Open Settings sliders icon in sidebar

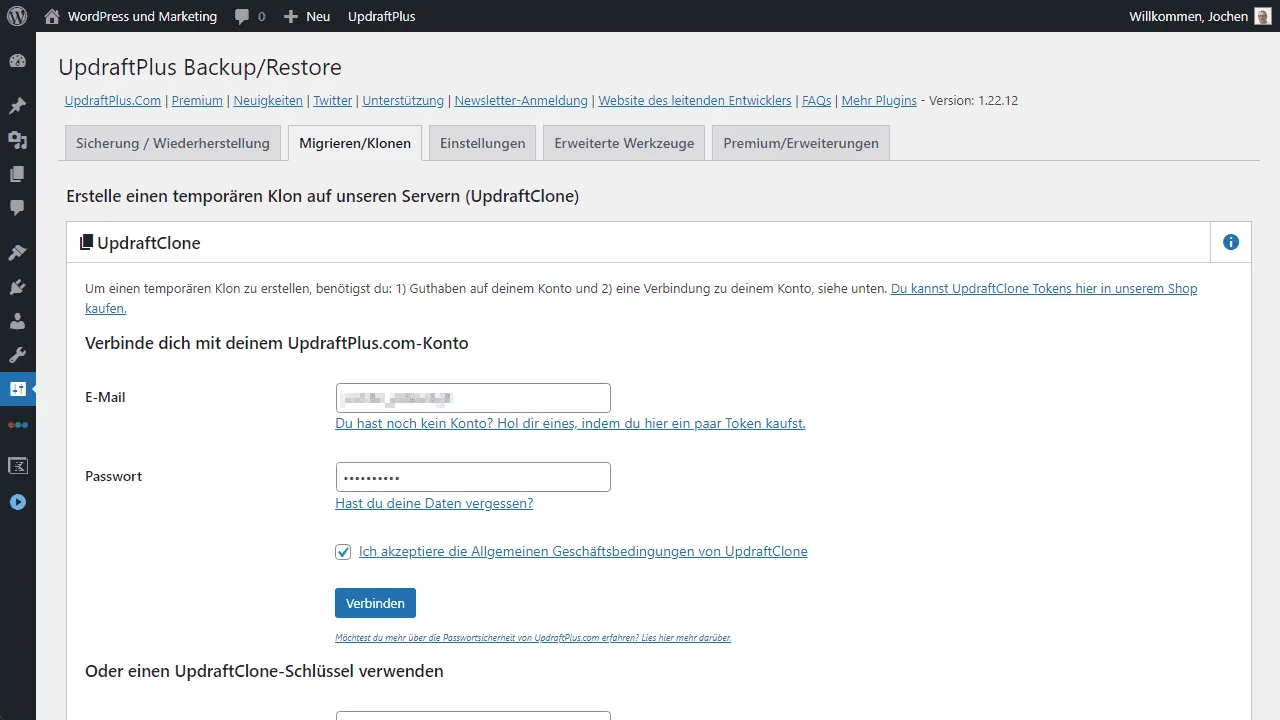tap(17, 389)
